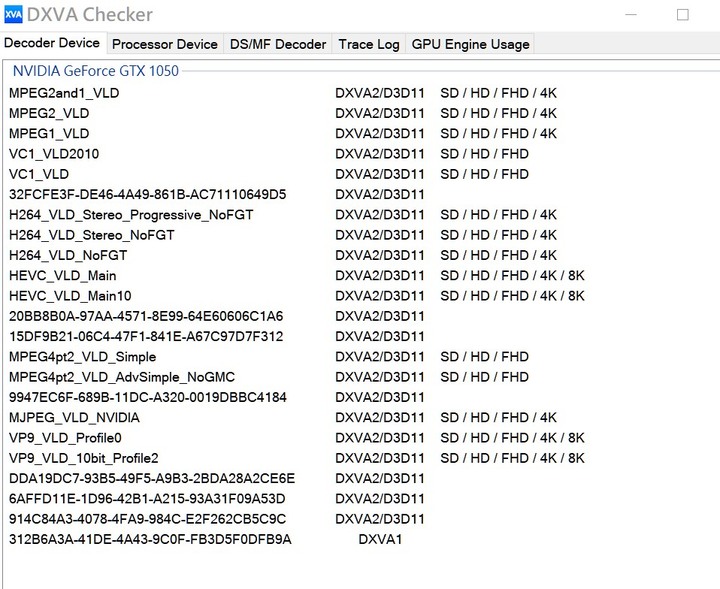Click SD / HD / FHD in VC1_VLD2010 row
This screenshot has height=589, width=720.
click(x=484, y=154)
